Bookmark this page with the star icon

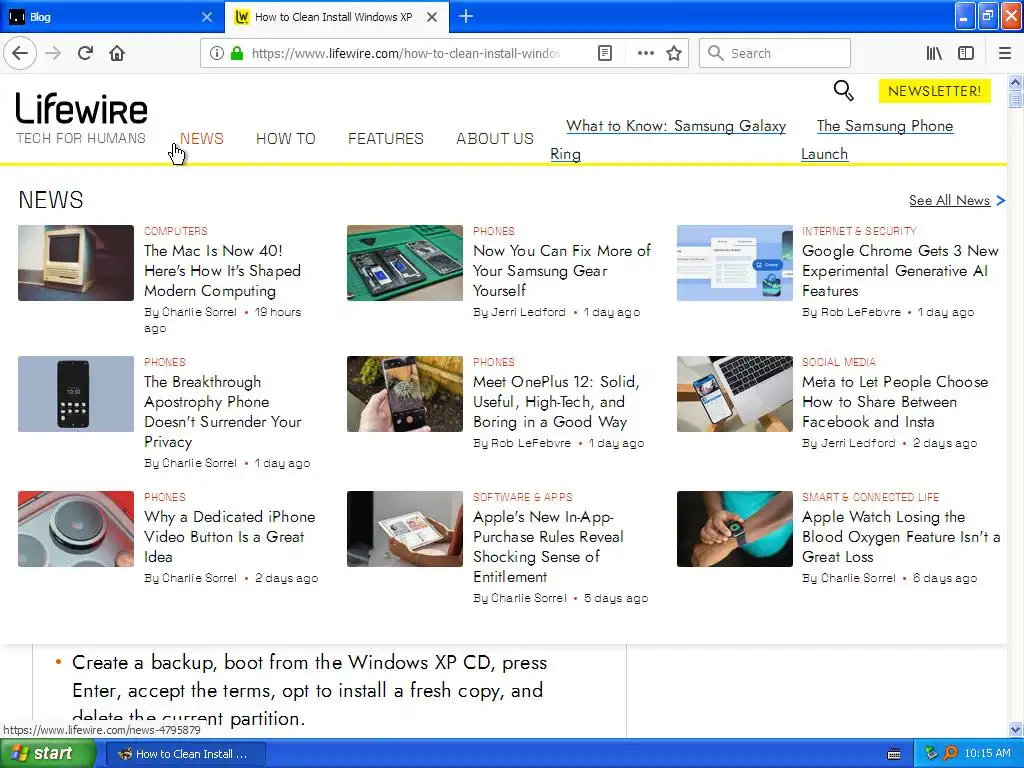tap(674, 53)
